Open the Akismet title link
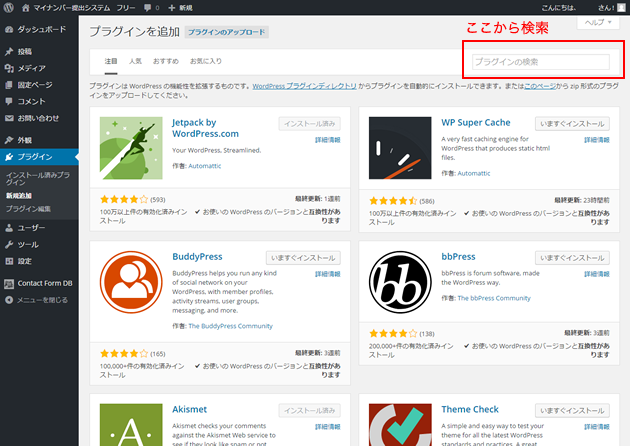This screenshot has height=446, width=630. pyautogui.click(x=190, y=409)
